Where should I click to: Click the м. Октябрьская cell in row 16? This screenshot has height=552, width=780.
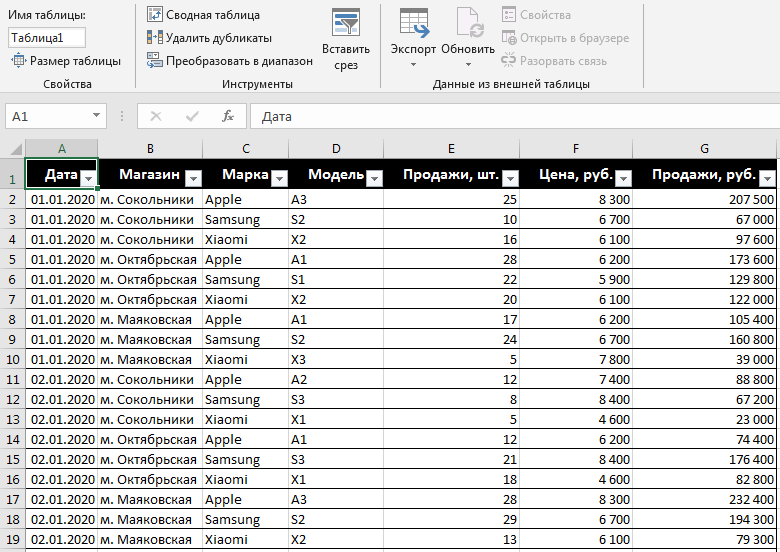150,479
